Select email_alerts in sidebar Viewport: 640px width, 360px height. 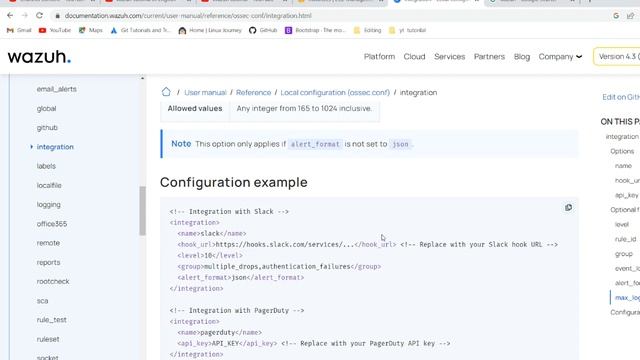click(56, 89)
